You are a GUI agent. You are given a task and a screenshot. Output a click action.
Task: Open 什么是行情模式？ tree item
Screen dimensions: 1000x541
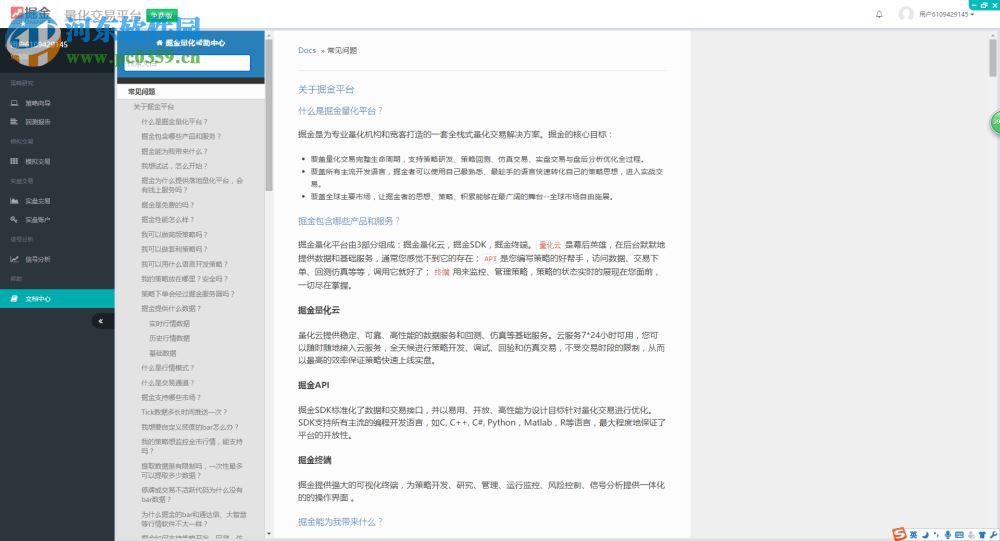(167, 367)
